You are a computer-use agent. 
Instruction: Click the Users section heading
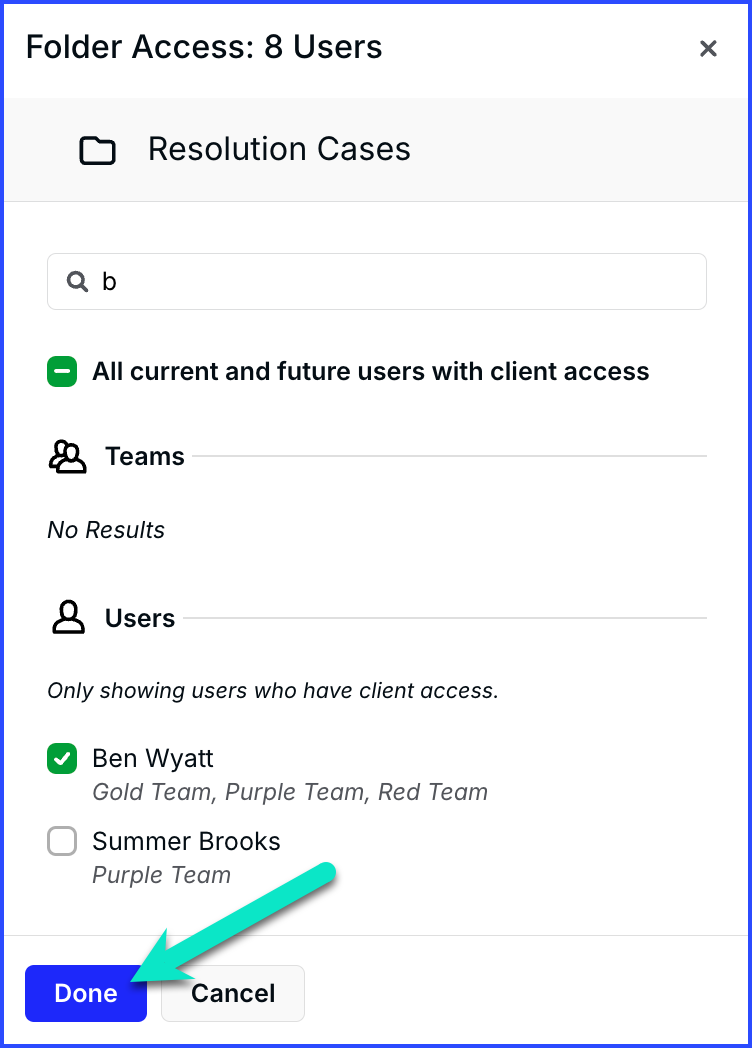pos(140,618)
